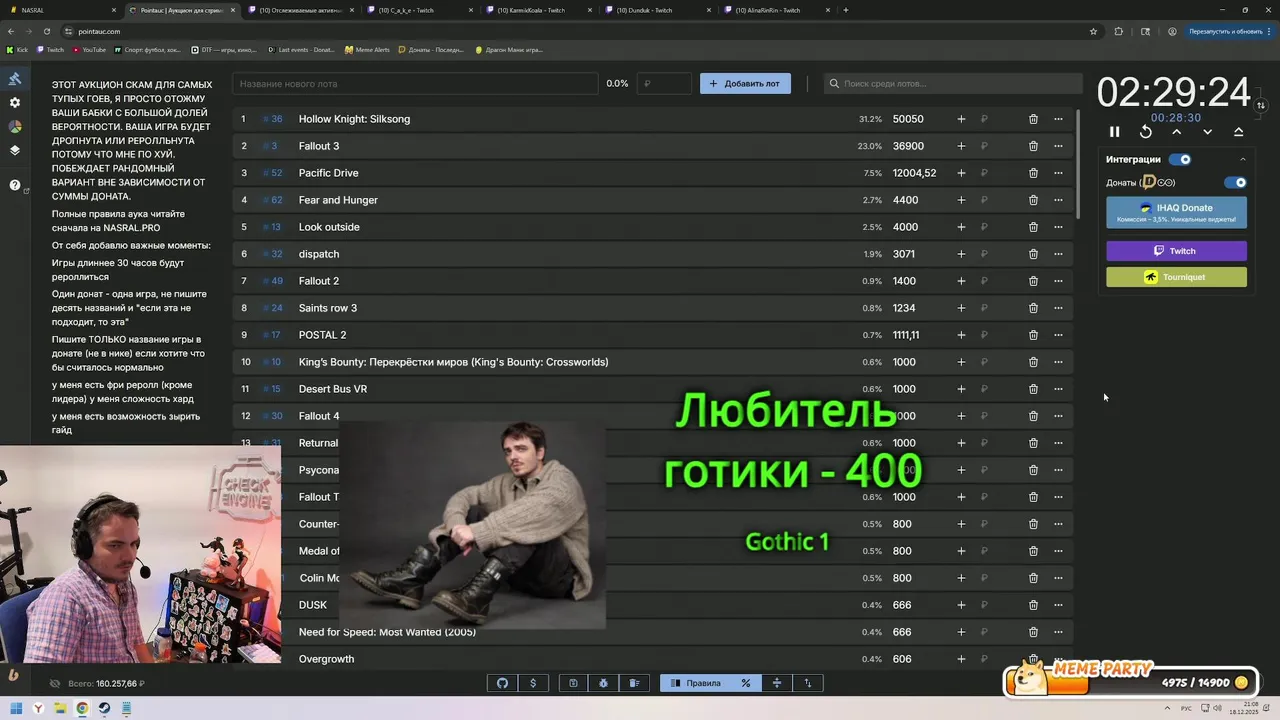Delete the Desert Bus VR lot
The image size is (1280, 720).
coord(1033,389)
